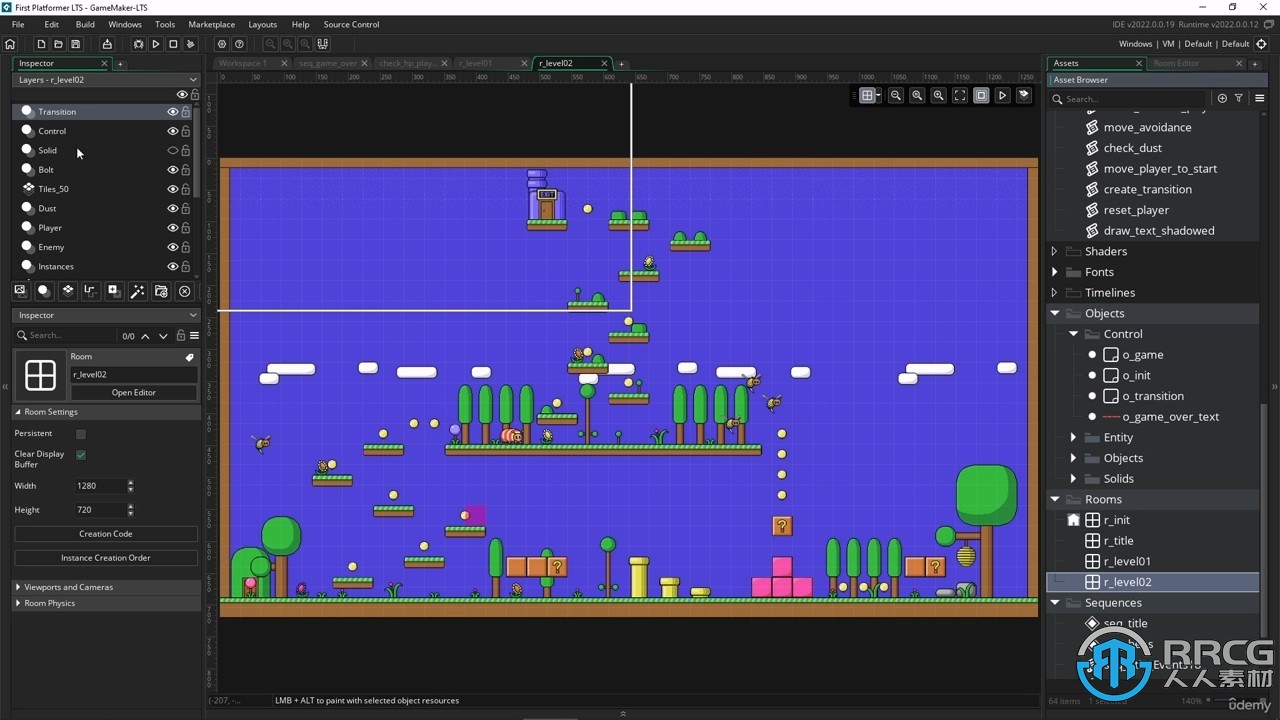Screen dimensions: 1280x720
Task: Toggle the room grid button
Action: (867, 95)
